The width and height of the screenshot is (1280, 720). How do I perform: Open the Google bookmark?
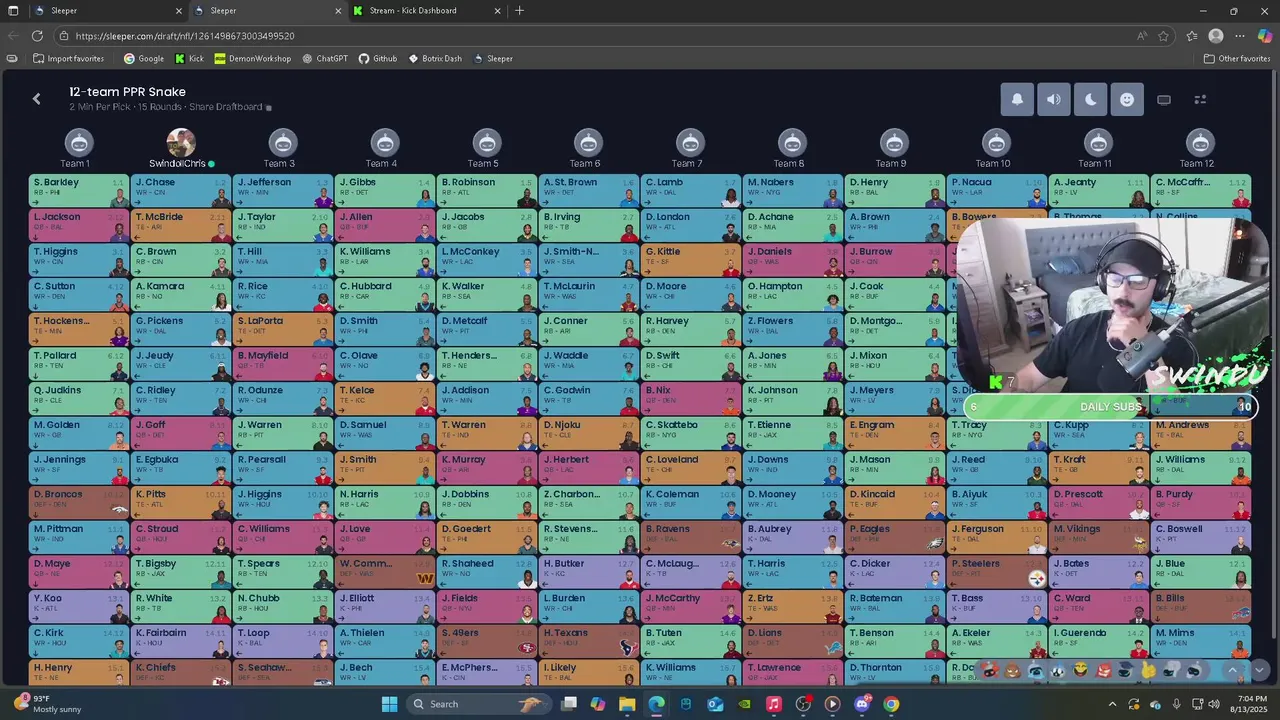point(144,59)
